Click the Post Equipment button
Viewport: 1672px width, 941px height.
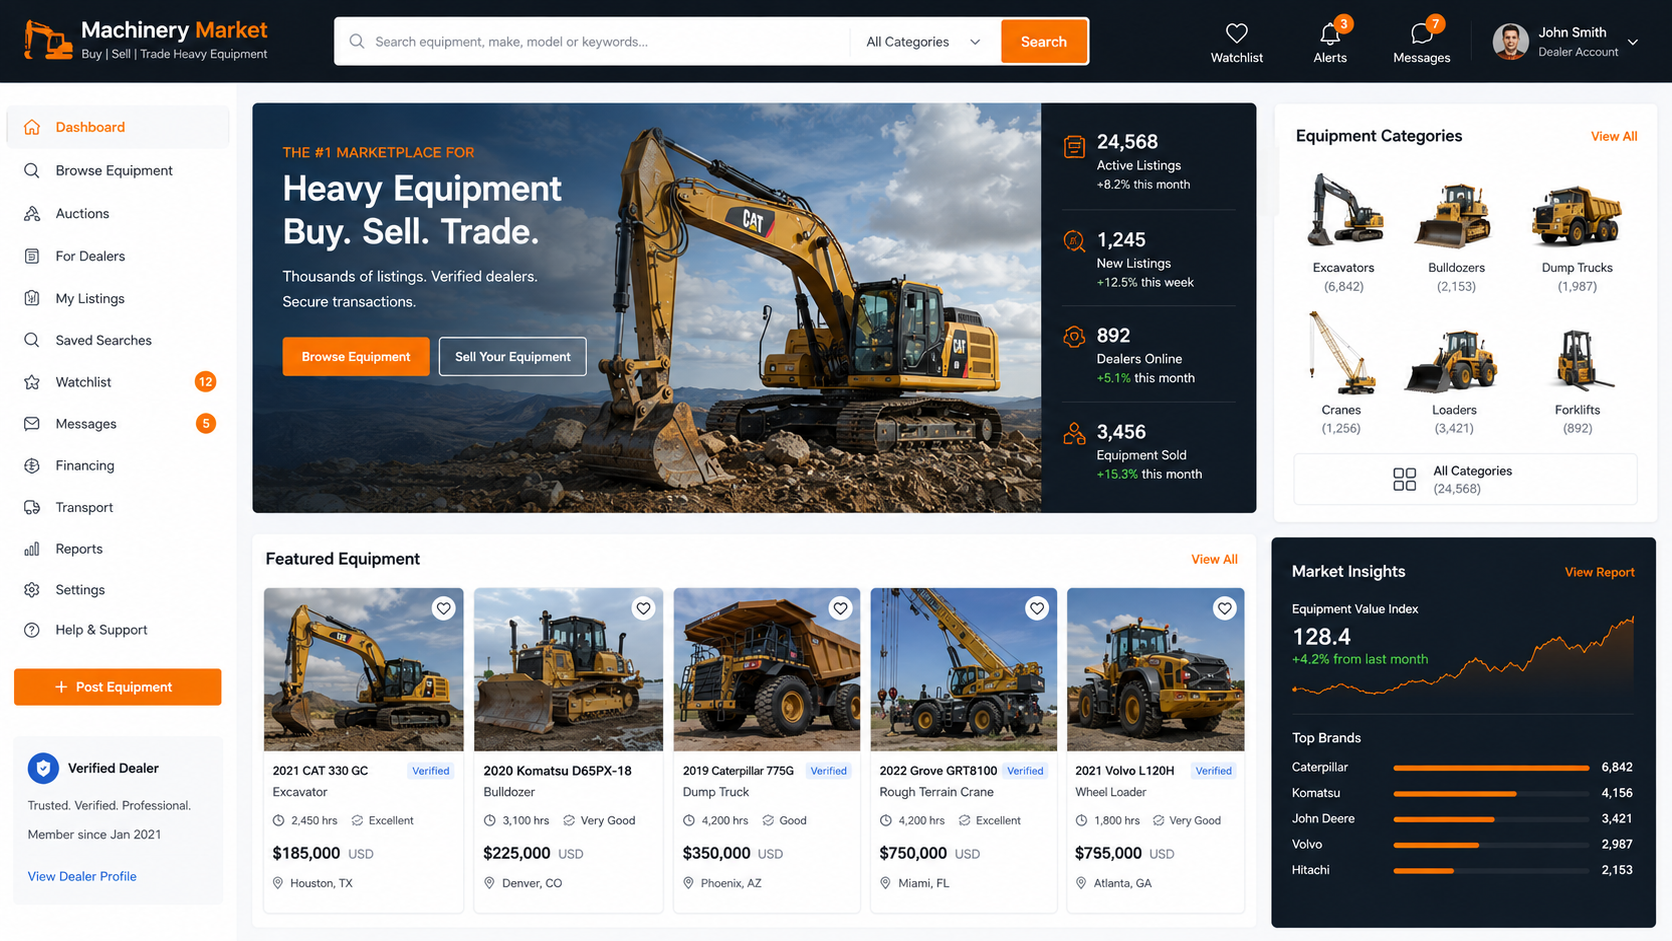pos(118,687)
